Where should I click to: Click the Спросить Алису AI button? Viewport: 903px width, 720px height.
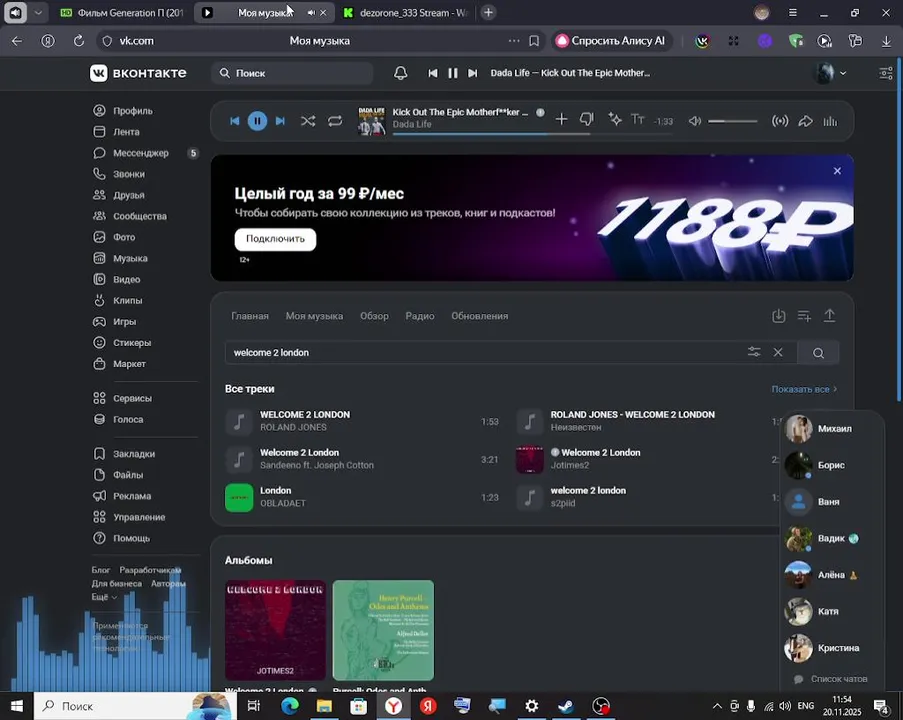point(611,41)
